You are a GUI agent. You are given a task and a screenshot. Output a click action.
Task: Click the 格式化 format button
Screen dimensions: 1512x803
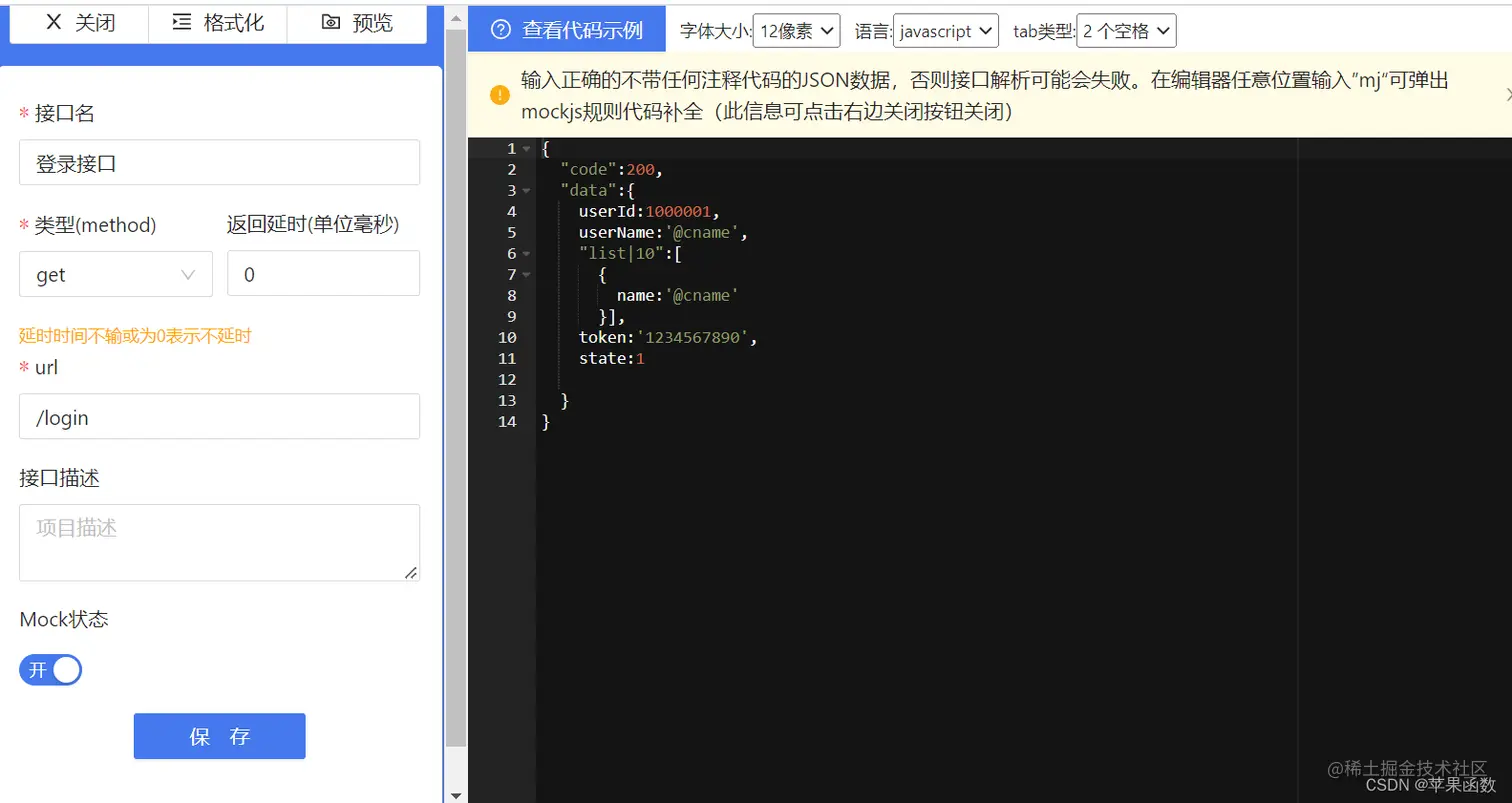[x=218, y=23]
